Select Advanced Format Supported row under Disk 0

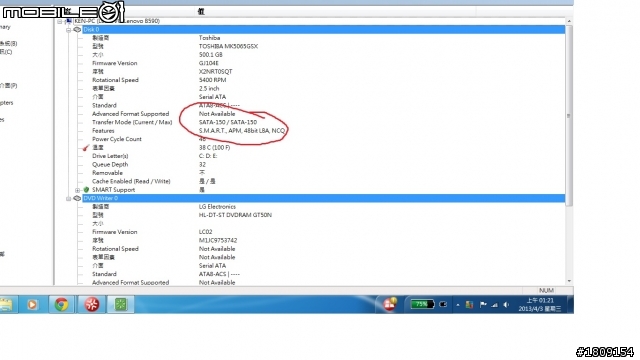[131, 114]
